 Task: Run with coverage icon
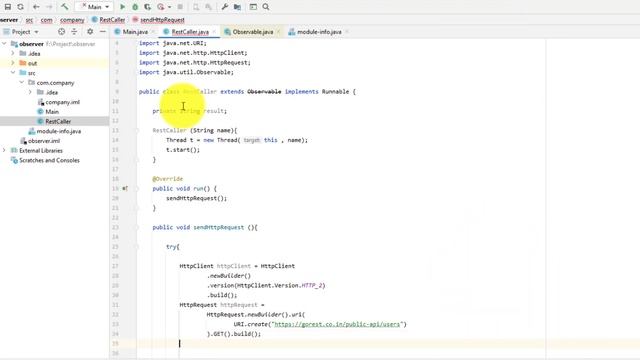pyautogui.click(x=147, y=7)
